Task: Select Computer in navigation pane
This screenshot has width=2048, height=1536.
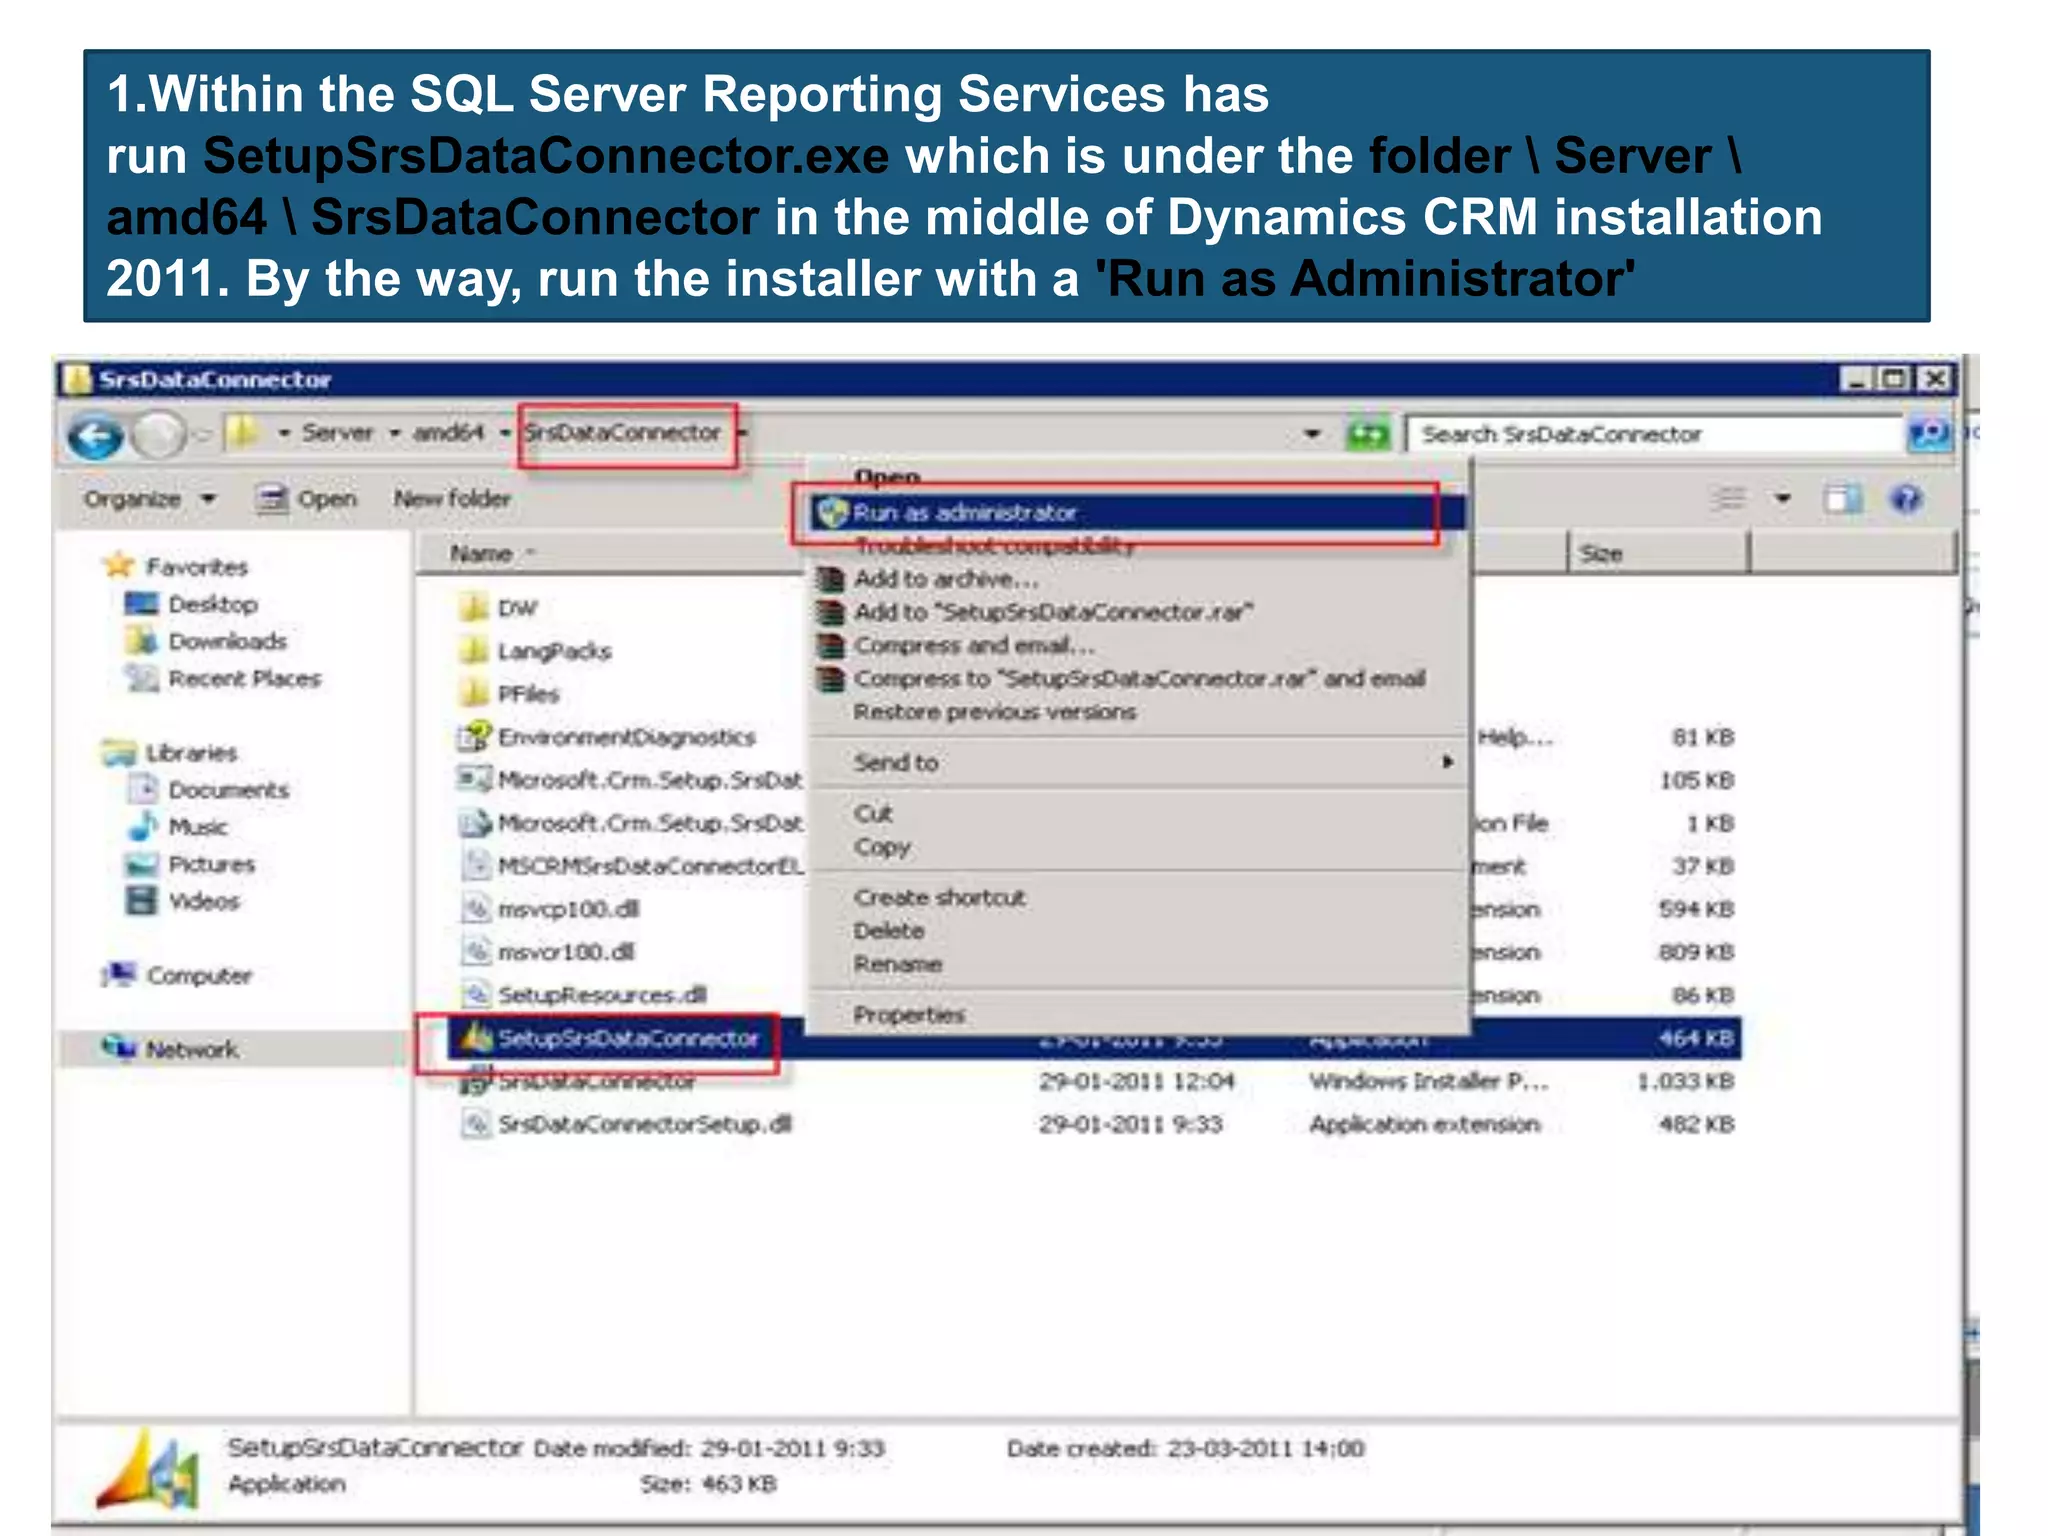Action: [178, 975]
